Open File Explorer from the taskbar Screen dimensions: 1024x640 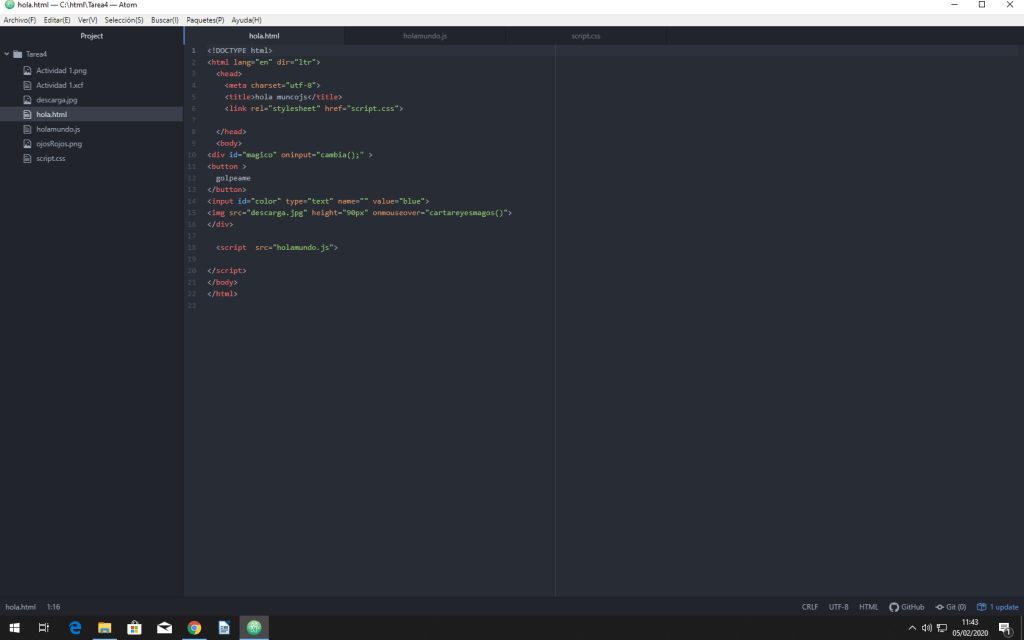[x=104, y=628]
